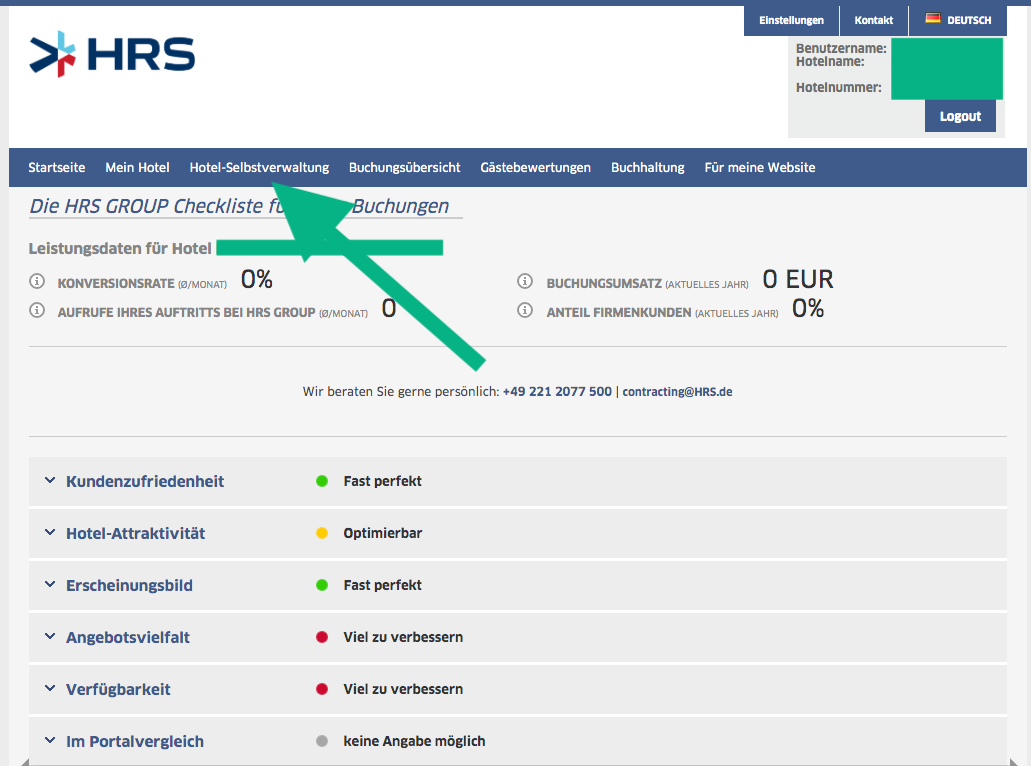Screen dimensions: 1031x766
Task: Open the Mein Hotel menu
Action: pyautogui.click(x=137, y=168)
